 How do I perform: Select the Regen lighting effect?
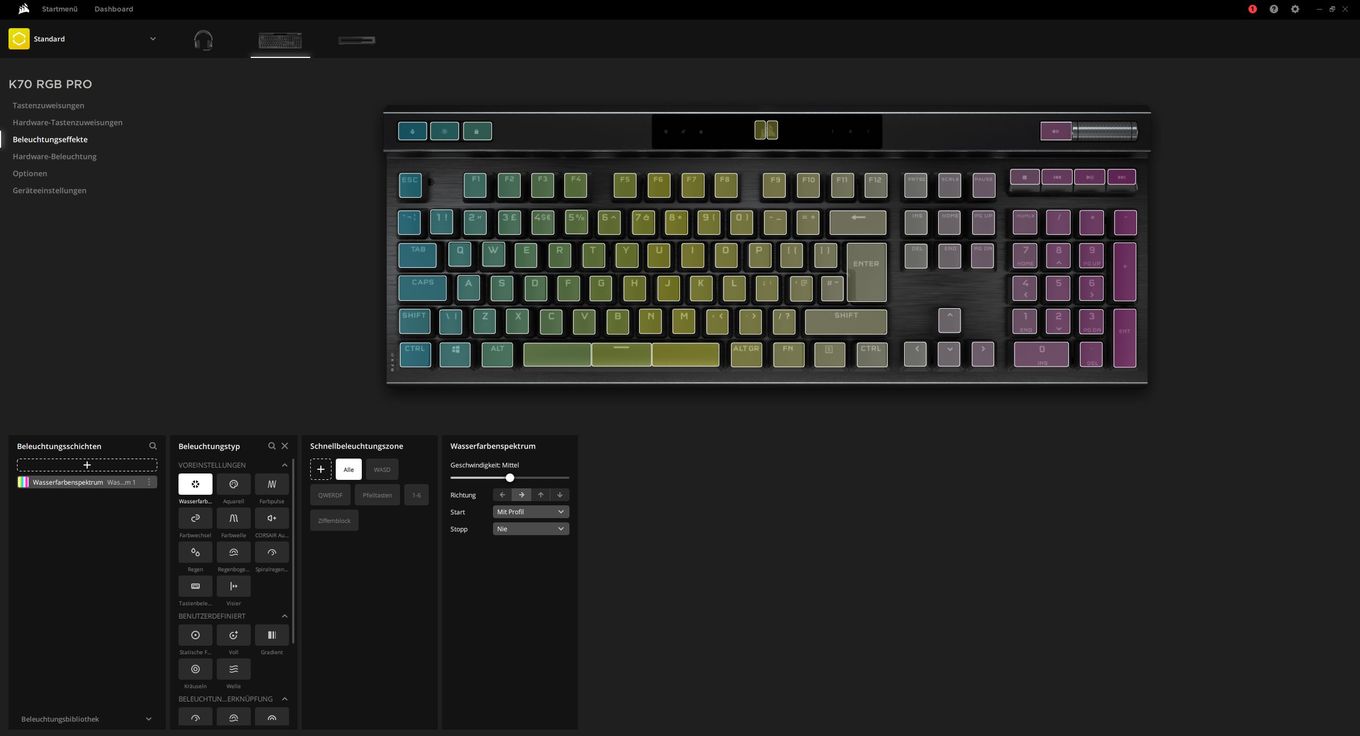195,552
